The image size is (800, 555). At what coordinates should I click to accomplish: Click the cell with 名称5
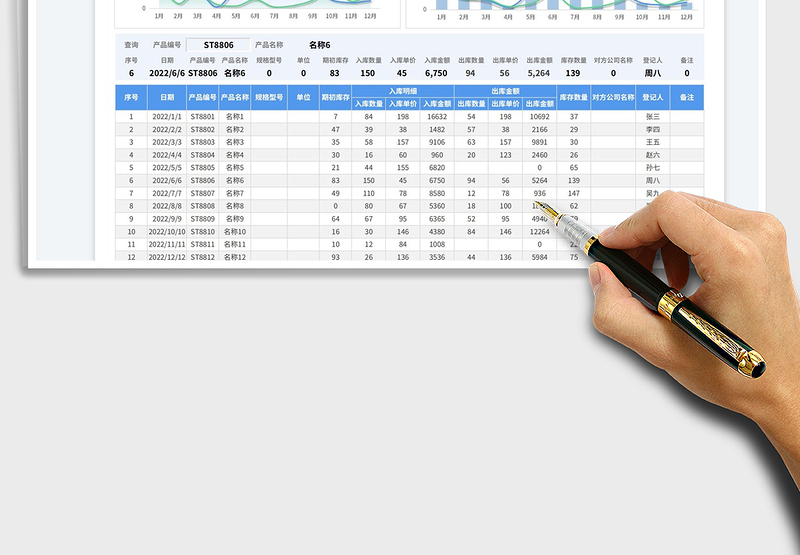tap(234, 168)
